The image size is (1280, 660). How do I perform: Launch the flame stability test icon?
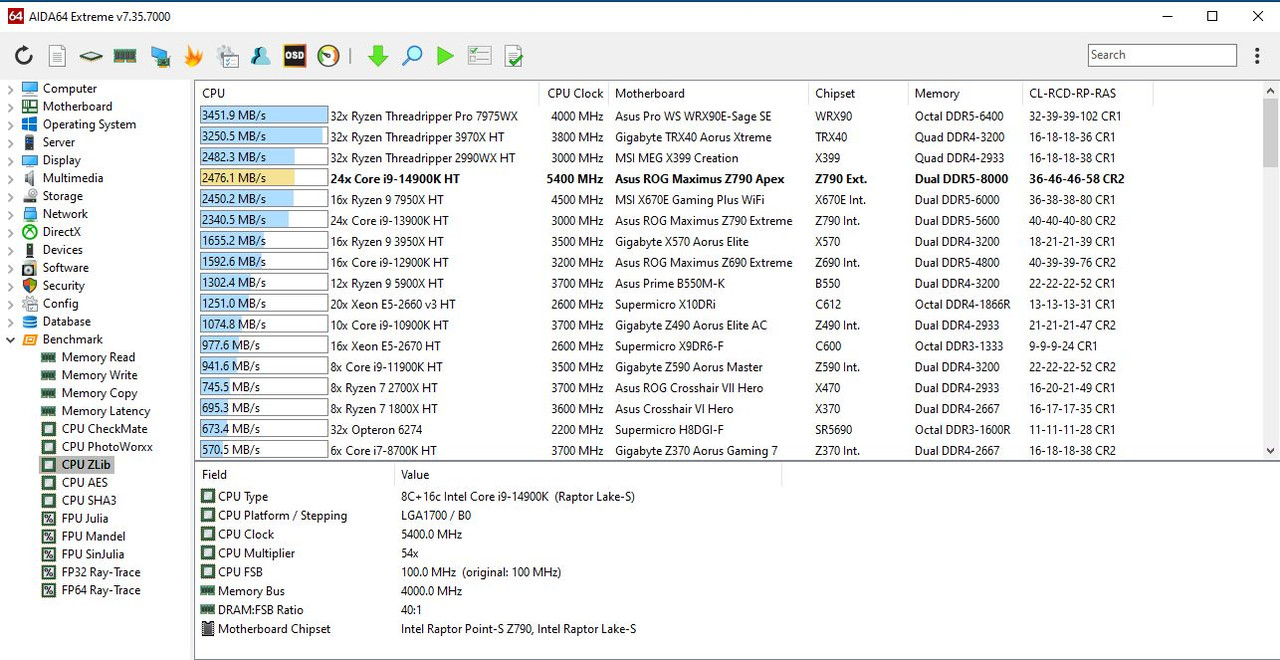point(193,56)
